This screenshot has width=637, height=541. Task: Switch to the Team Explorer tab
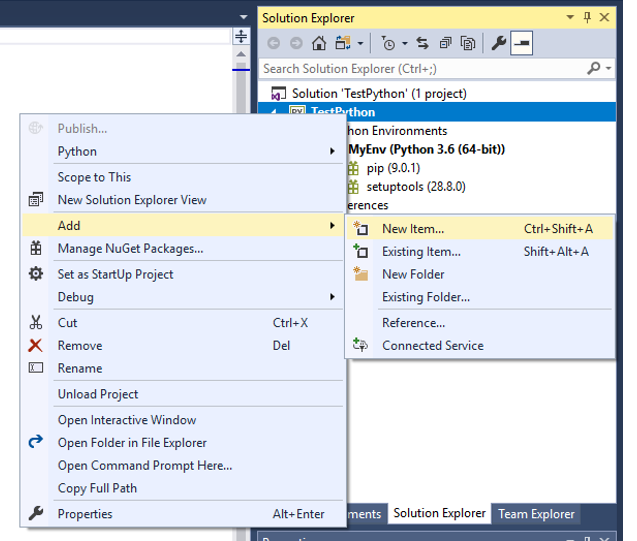(x=536, y=514)
